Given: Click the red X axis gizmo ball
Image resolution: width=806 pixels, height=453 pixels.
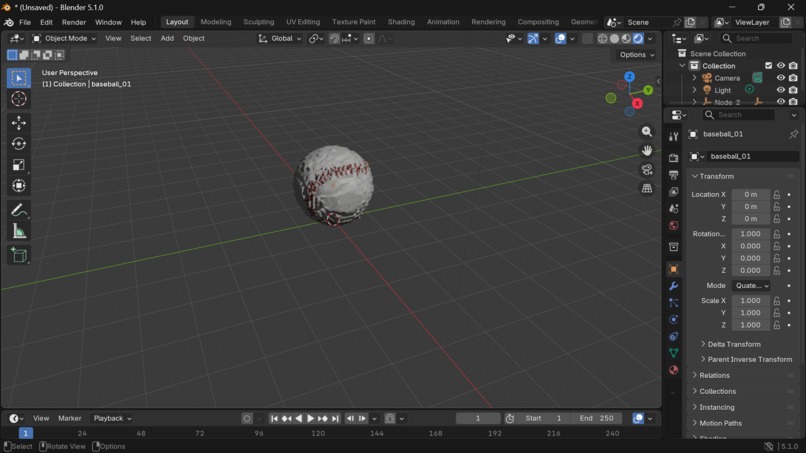Looking at the screenshot, I should (637, 103).
